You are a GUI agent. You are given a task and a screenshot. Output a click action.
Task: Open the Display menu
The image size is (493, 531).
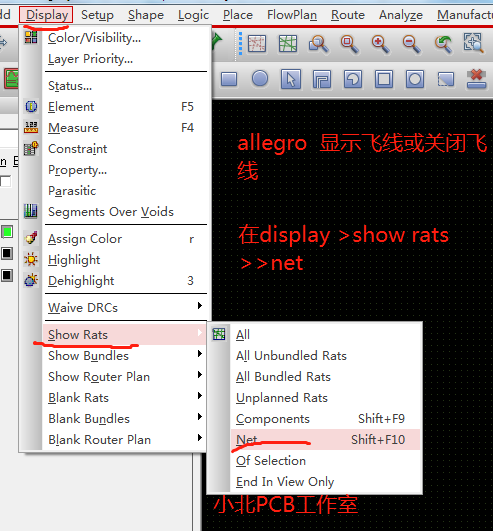pyautogui.click(x=46, y=15)
